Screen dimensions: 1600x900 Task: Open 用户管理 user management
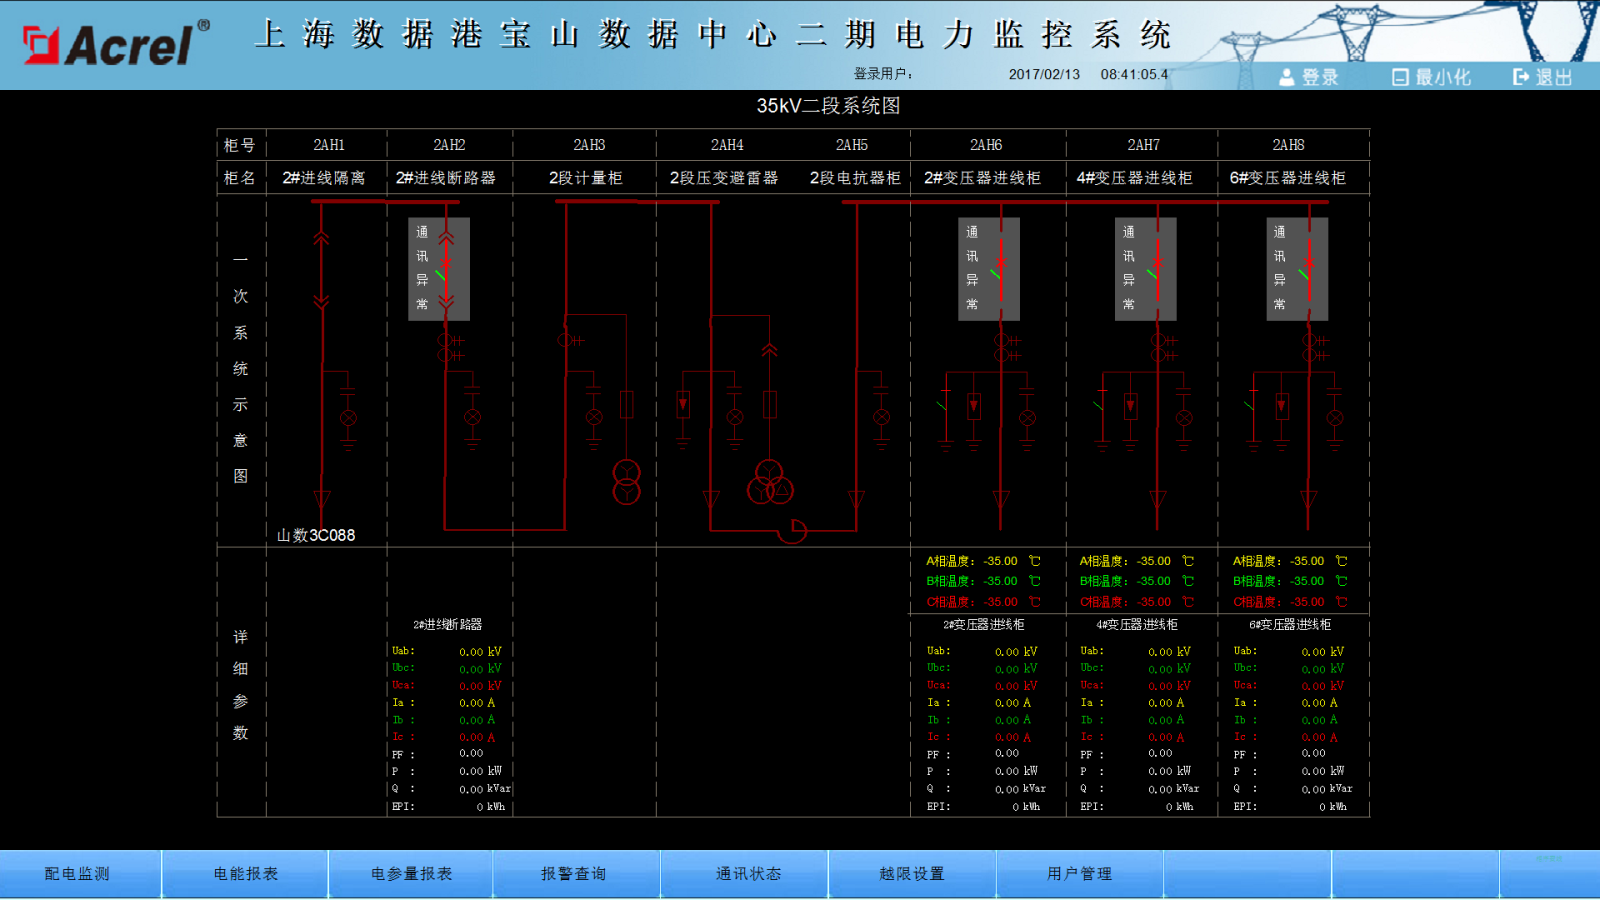(x=1079, y=874)
